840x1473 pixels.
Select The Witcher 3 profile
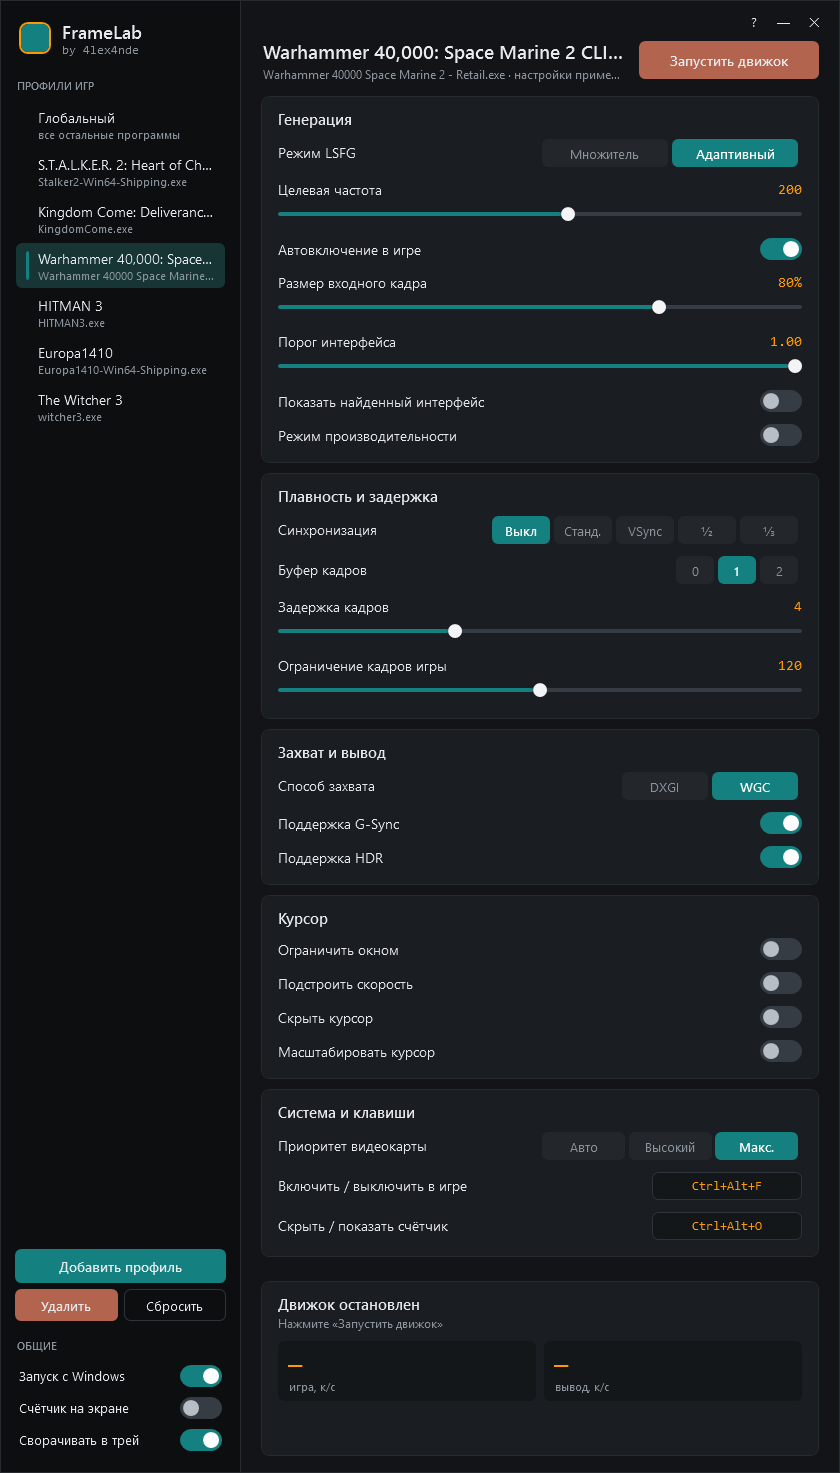(120, 408)
